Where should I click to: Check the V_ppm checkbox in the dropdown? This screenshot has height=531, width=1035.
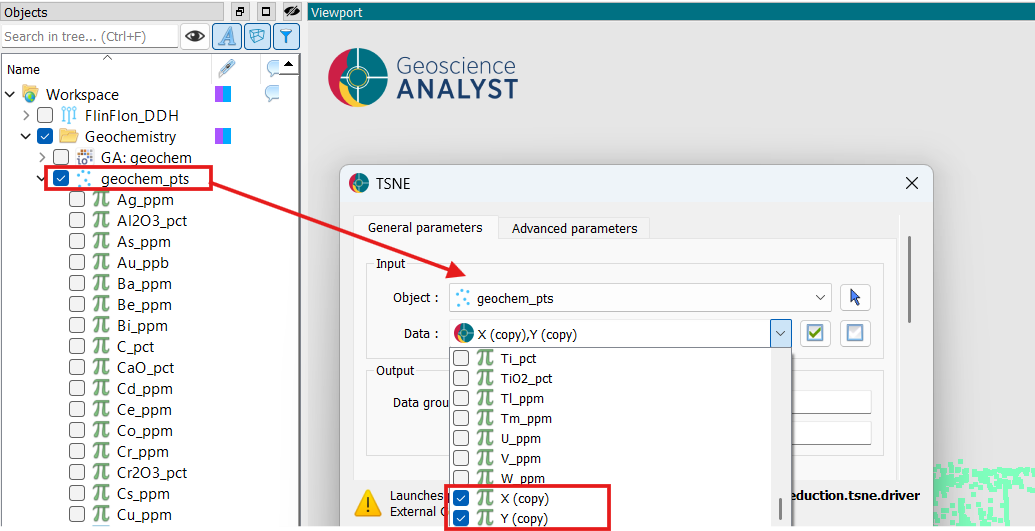[x=461, y=458]
